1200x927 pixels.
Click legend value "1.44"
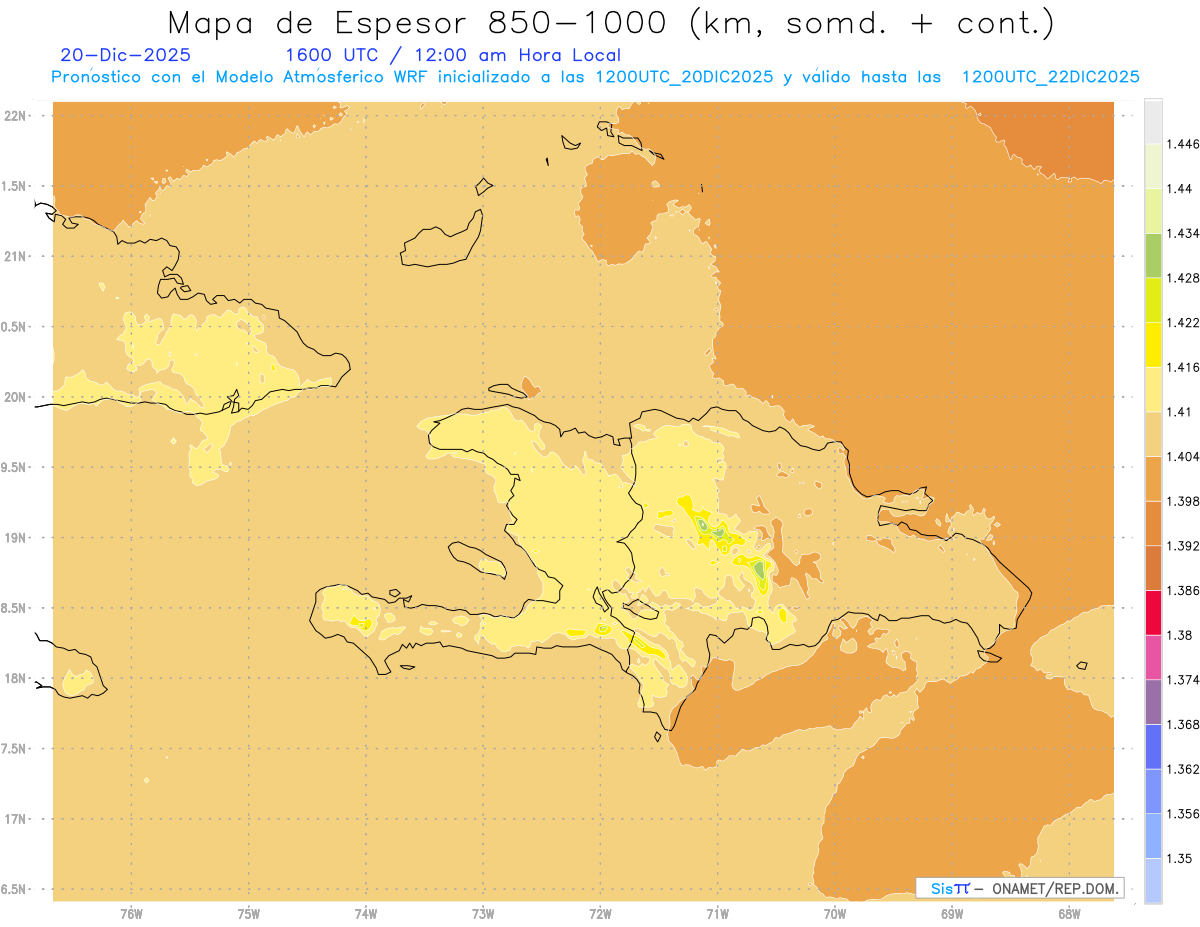(1178, 188)
